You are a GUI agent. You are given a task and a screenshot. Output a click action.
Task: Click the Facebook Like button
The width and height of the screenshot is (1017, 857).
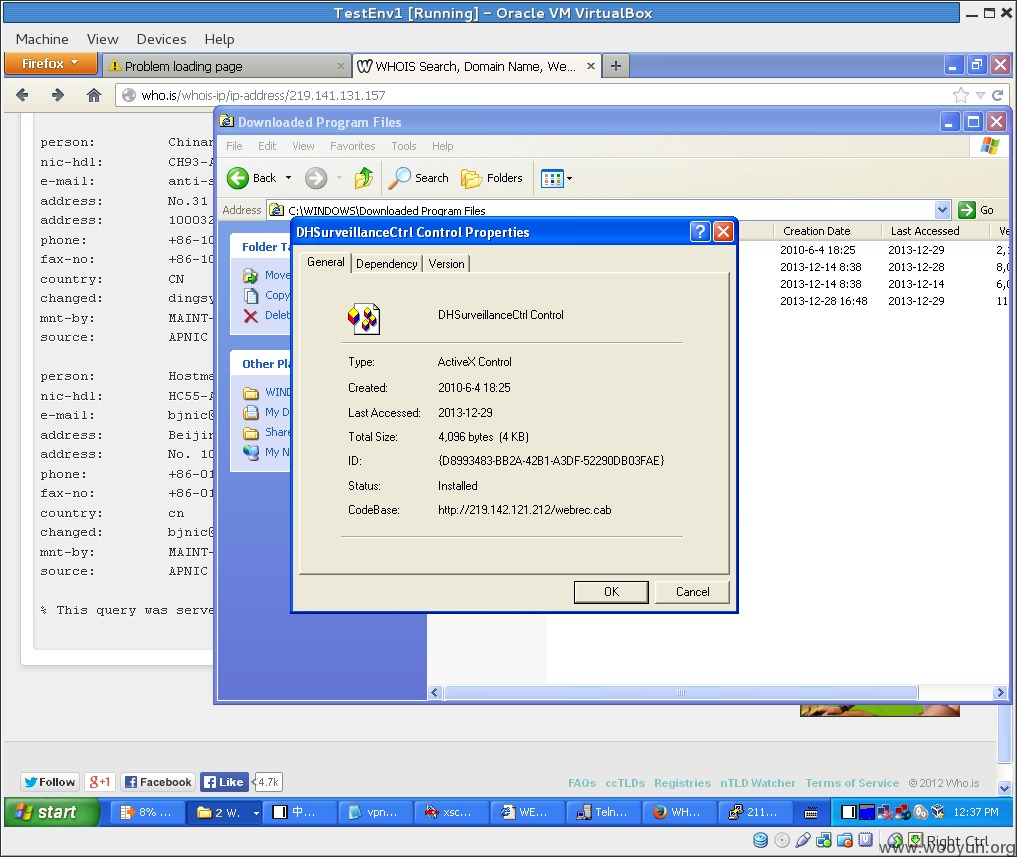point(224,782)
